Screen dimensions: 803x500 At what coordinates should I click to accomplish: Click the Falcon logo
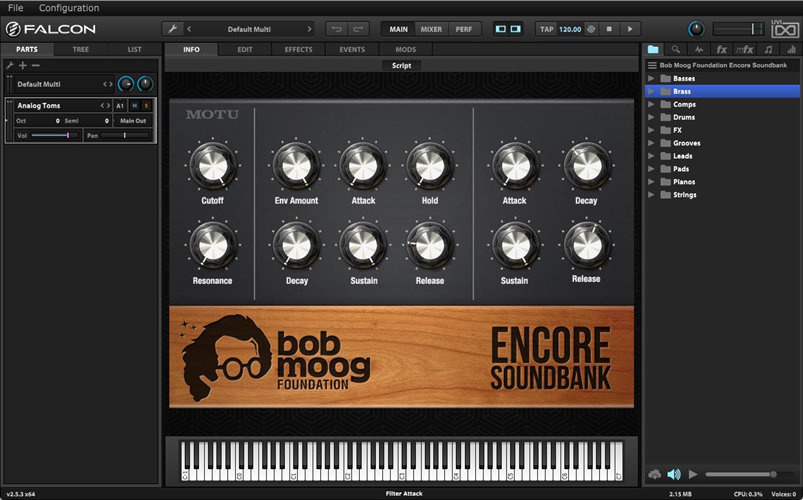(x=51, y=29)
